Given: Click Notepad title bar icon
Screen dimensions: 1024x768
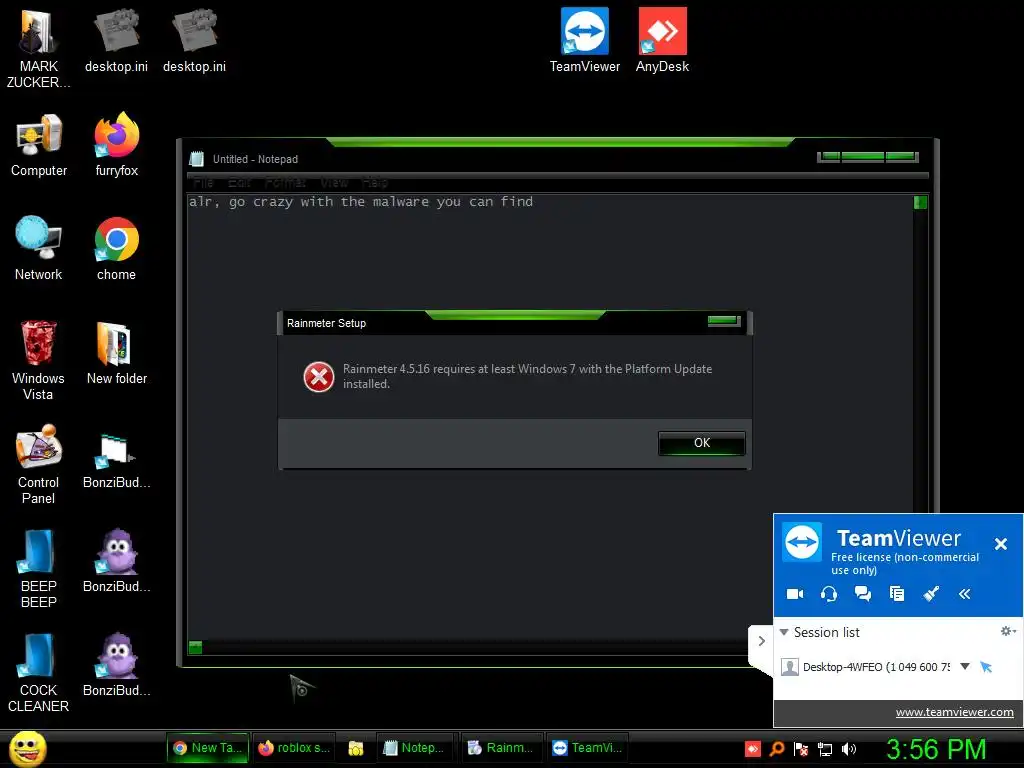Looking at the screenshot, I should [x=196, y=159].
